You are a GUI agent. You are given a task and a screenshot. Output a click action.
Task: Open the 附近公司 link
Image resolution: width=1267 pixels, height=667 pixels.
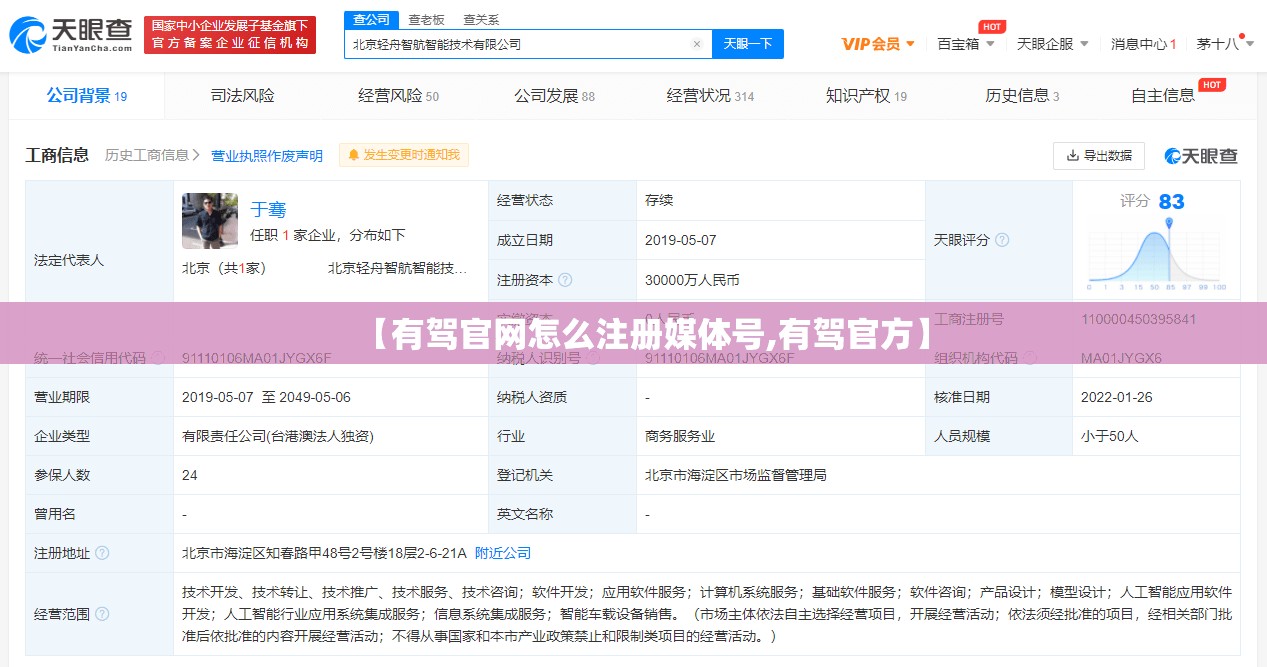point(503,553)
